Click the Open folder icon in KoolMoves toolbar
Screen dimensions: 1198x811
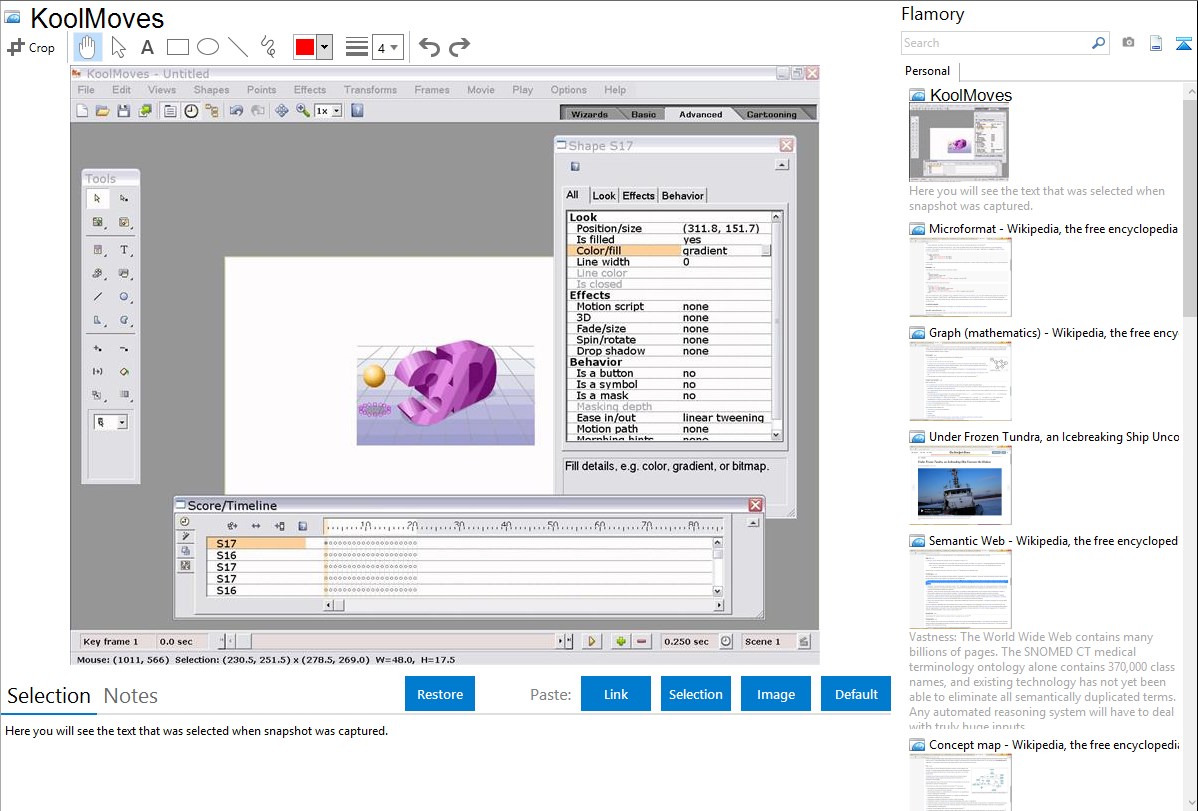[x=102, y=111]
